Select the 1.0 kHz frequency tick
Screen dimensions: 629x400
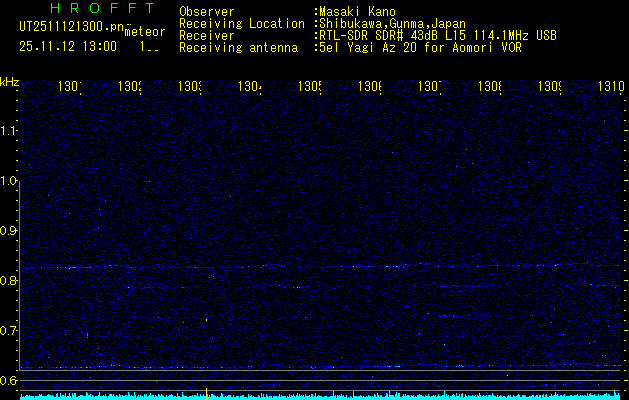coord(9,181)
